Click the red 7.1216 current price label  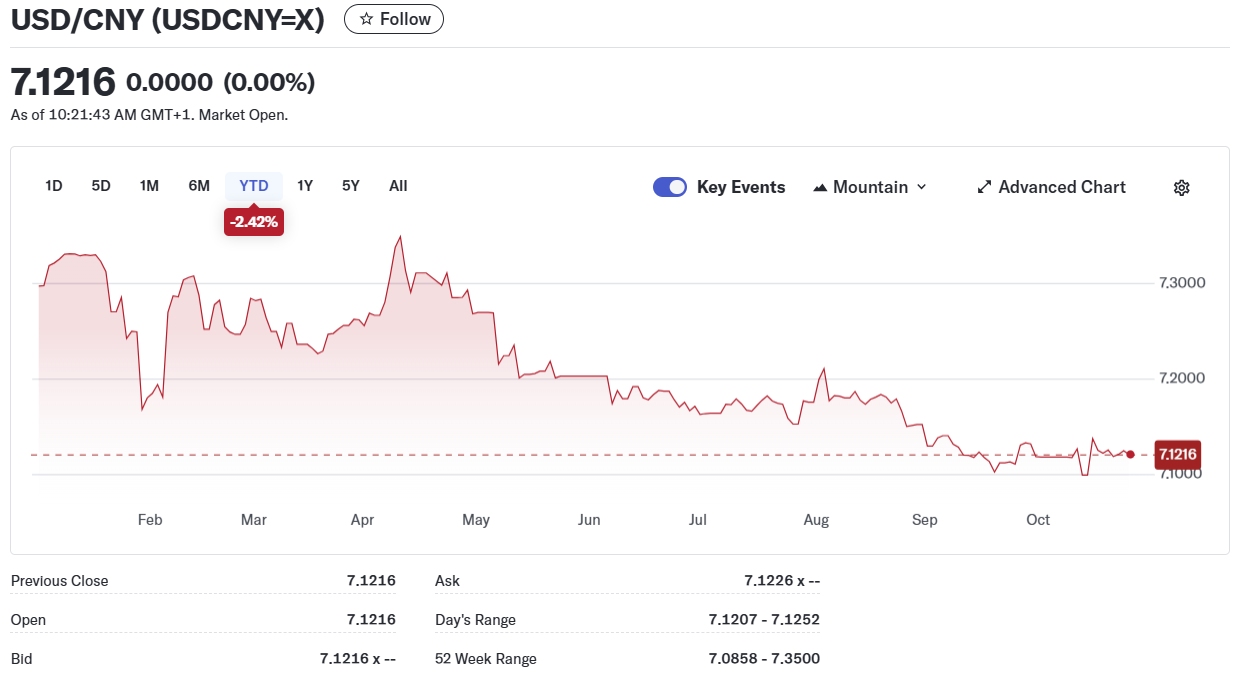pyautogui.click(x=1176, y=455)
